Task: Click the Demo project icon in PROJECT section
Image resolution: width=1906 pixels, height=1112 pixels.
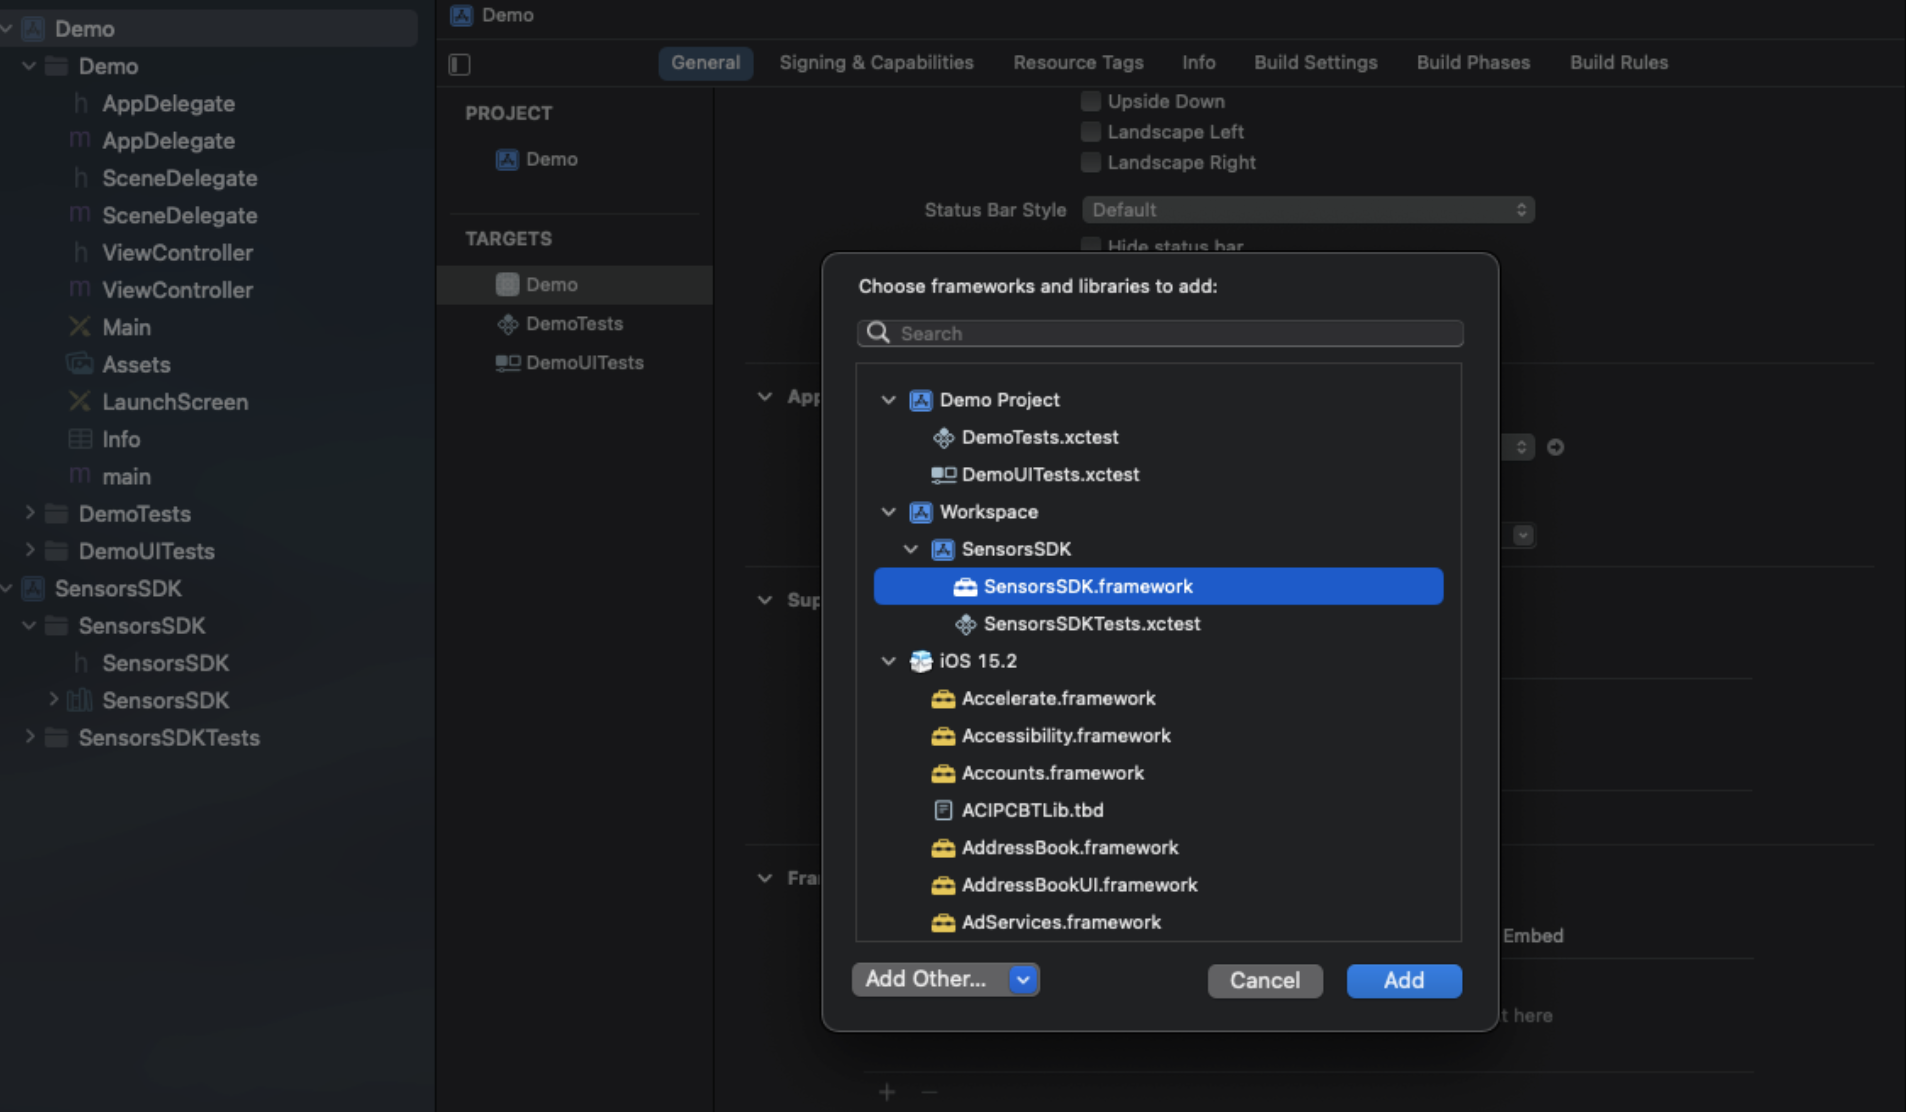Action: (507, 159)
